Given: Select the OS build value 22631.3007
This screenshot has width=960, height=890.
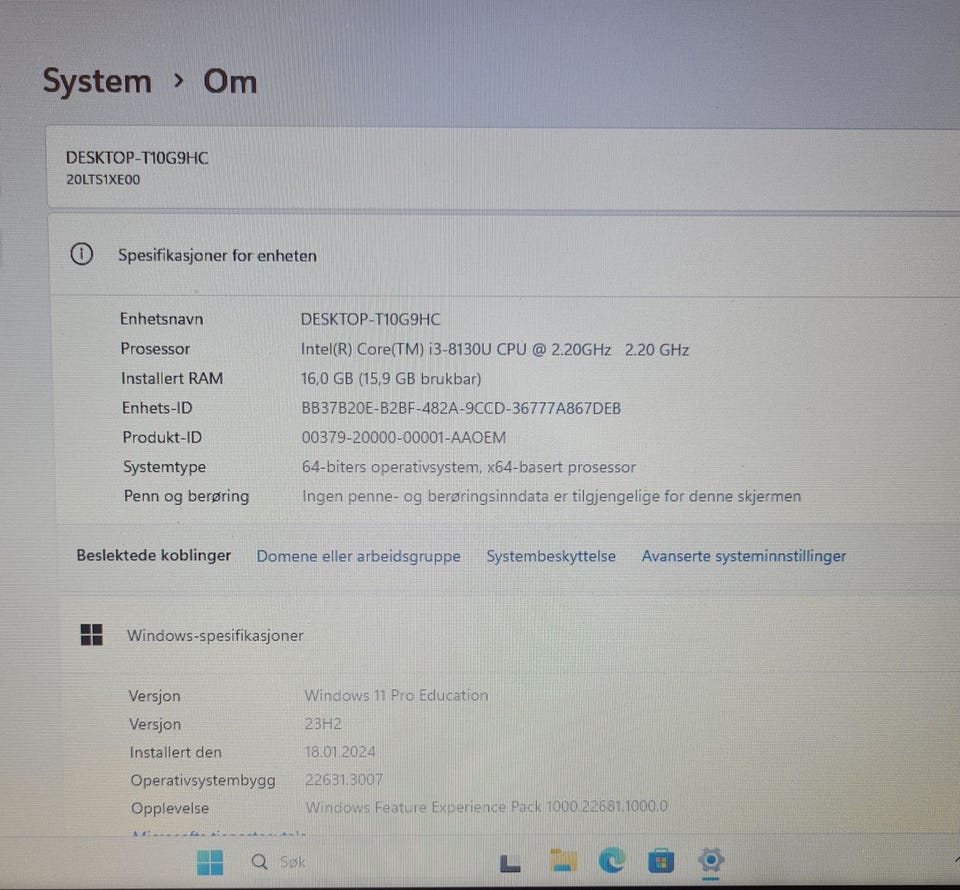Looking at the screenshot, I should tap(344, 780).
